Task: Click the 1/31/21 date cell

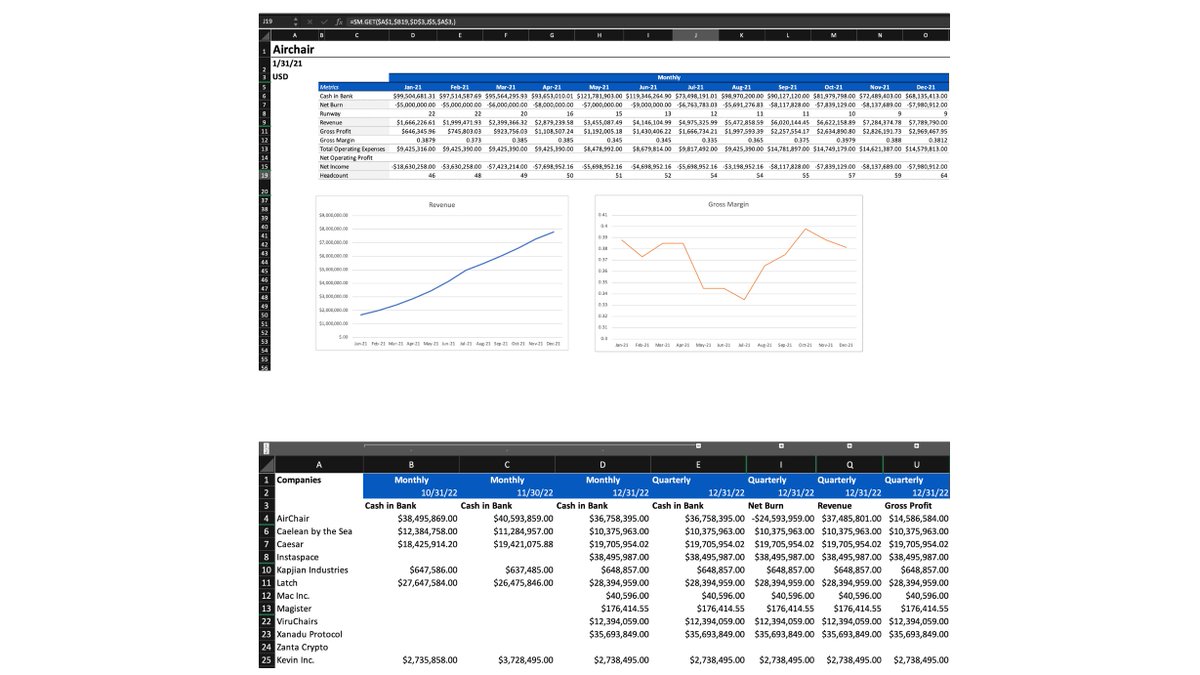Action: tap(288, 63)
